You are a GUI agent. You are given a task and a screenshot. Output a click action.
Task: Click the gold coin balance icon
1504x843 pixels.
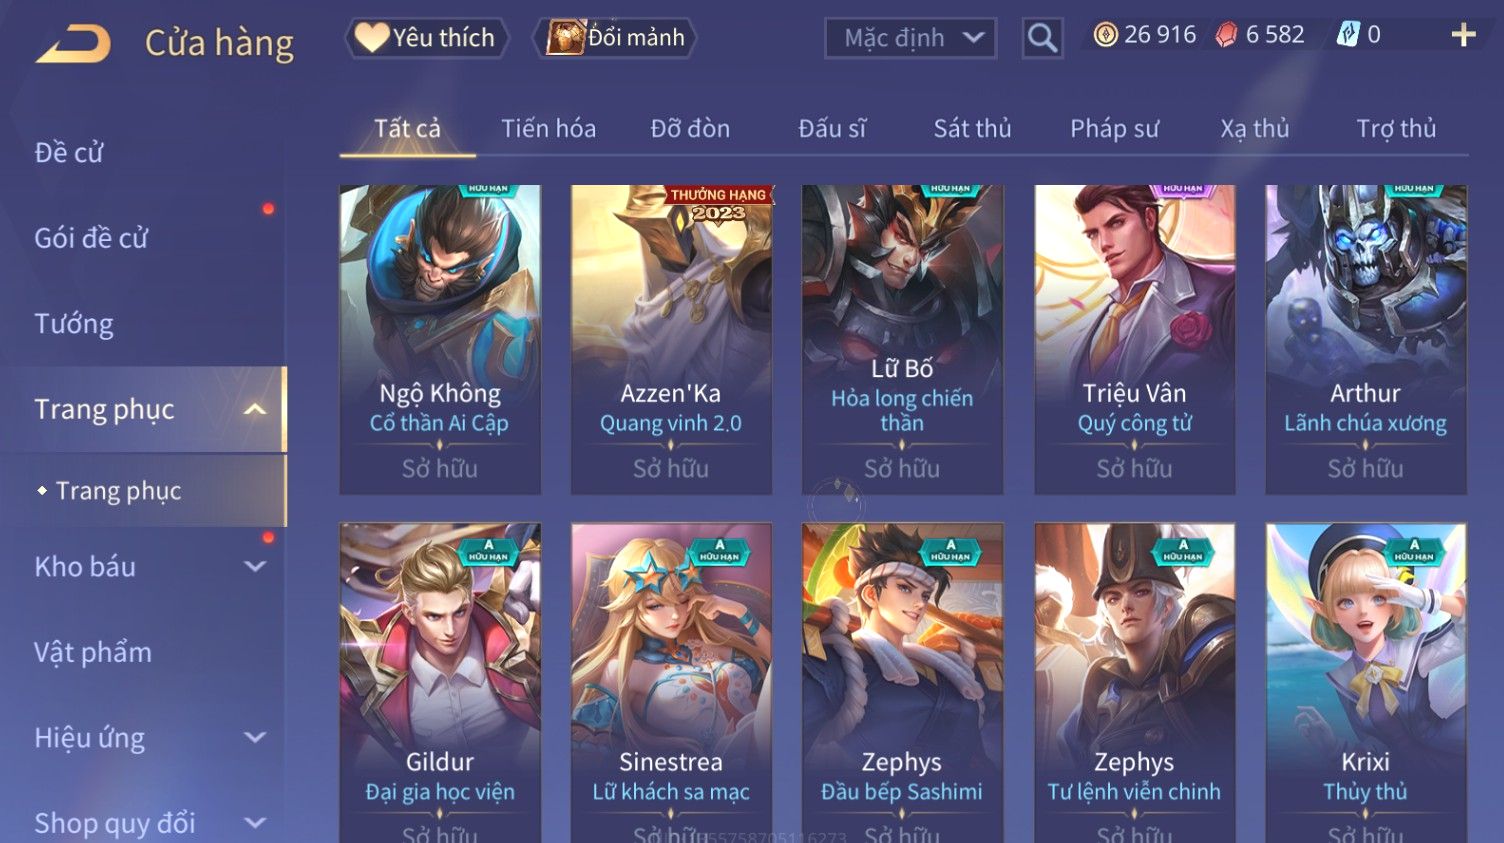(1105, 35)
